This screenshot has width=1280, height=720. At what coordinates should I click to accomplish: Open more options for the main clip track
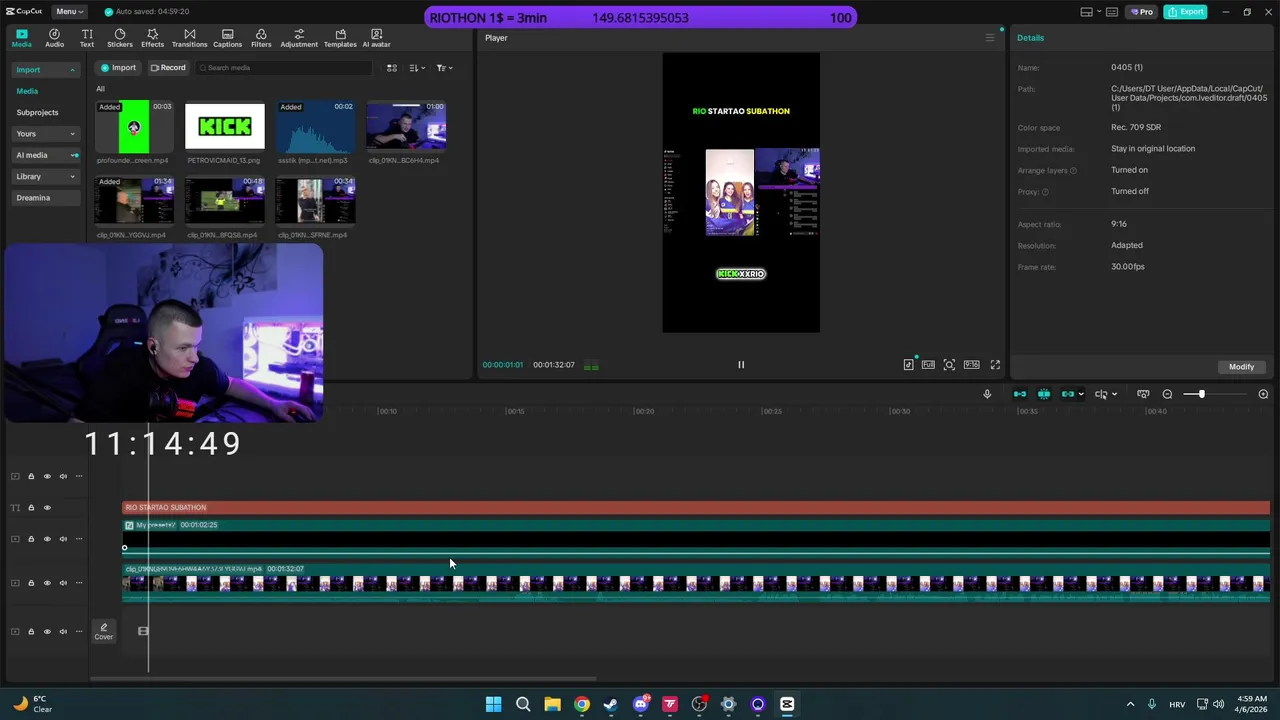click(x=79, y=583)
